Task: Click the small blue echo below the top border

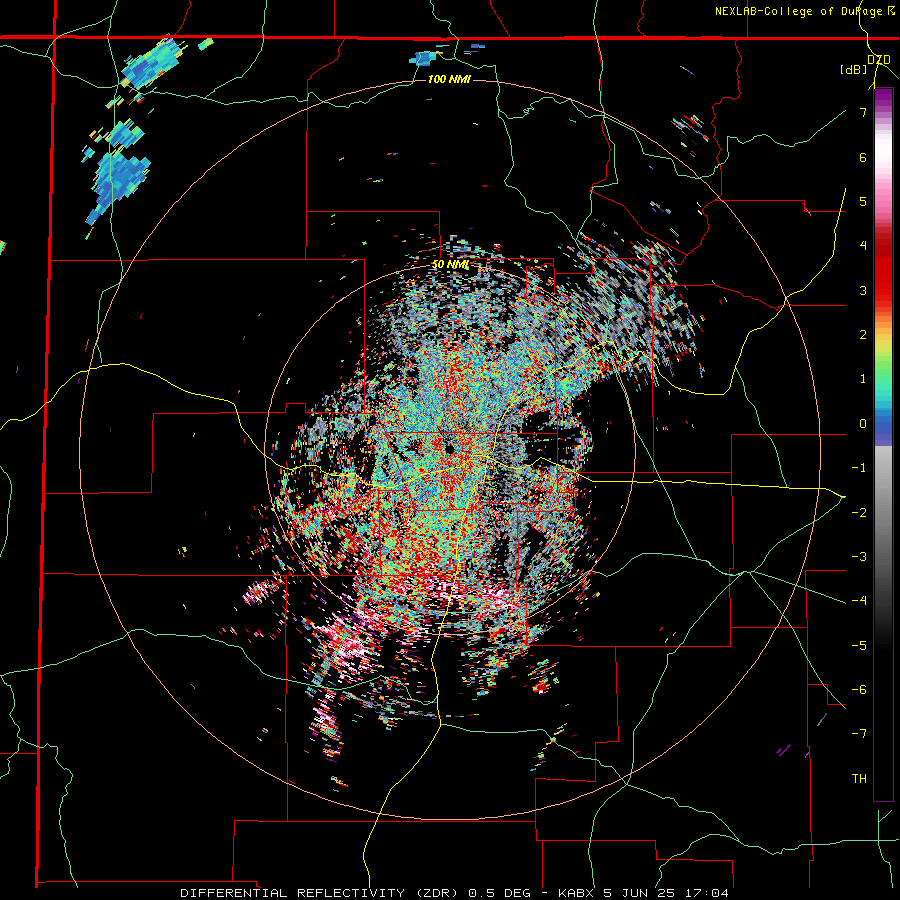Action: [x=424, y=59]
